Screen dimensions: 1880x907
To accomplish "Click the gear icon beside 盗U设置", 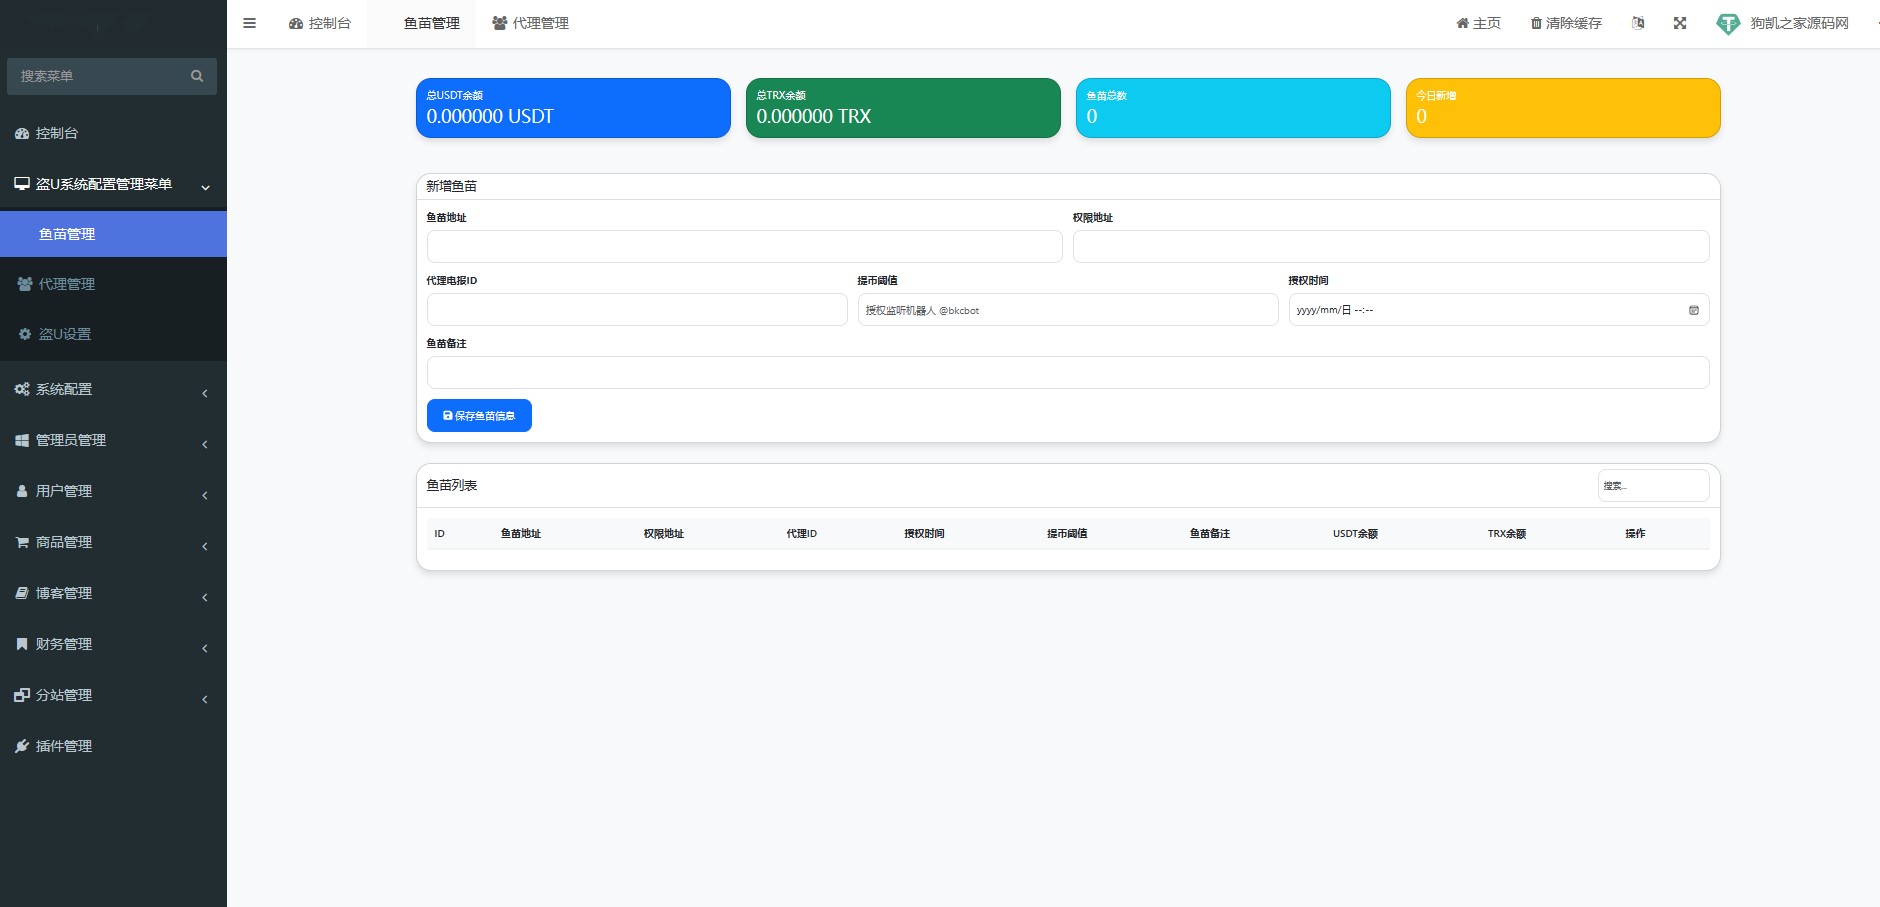I will (x=25, y=334).
